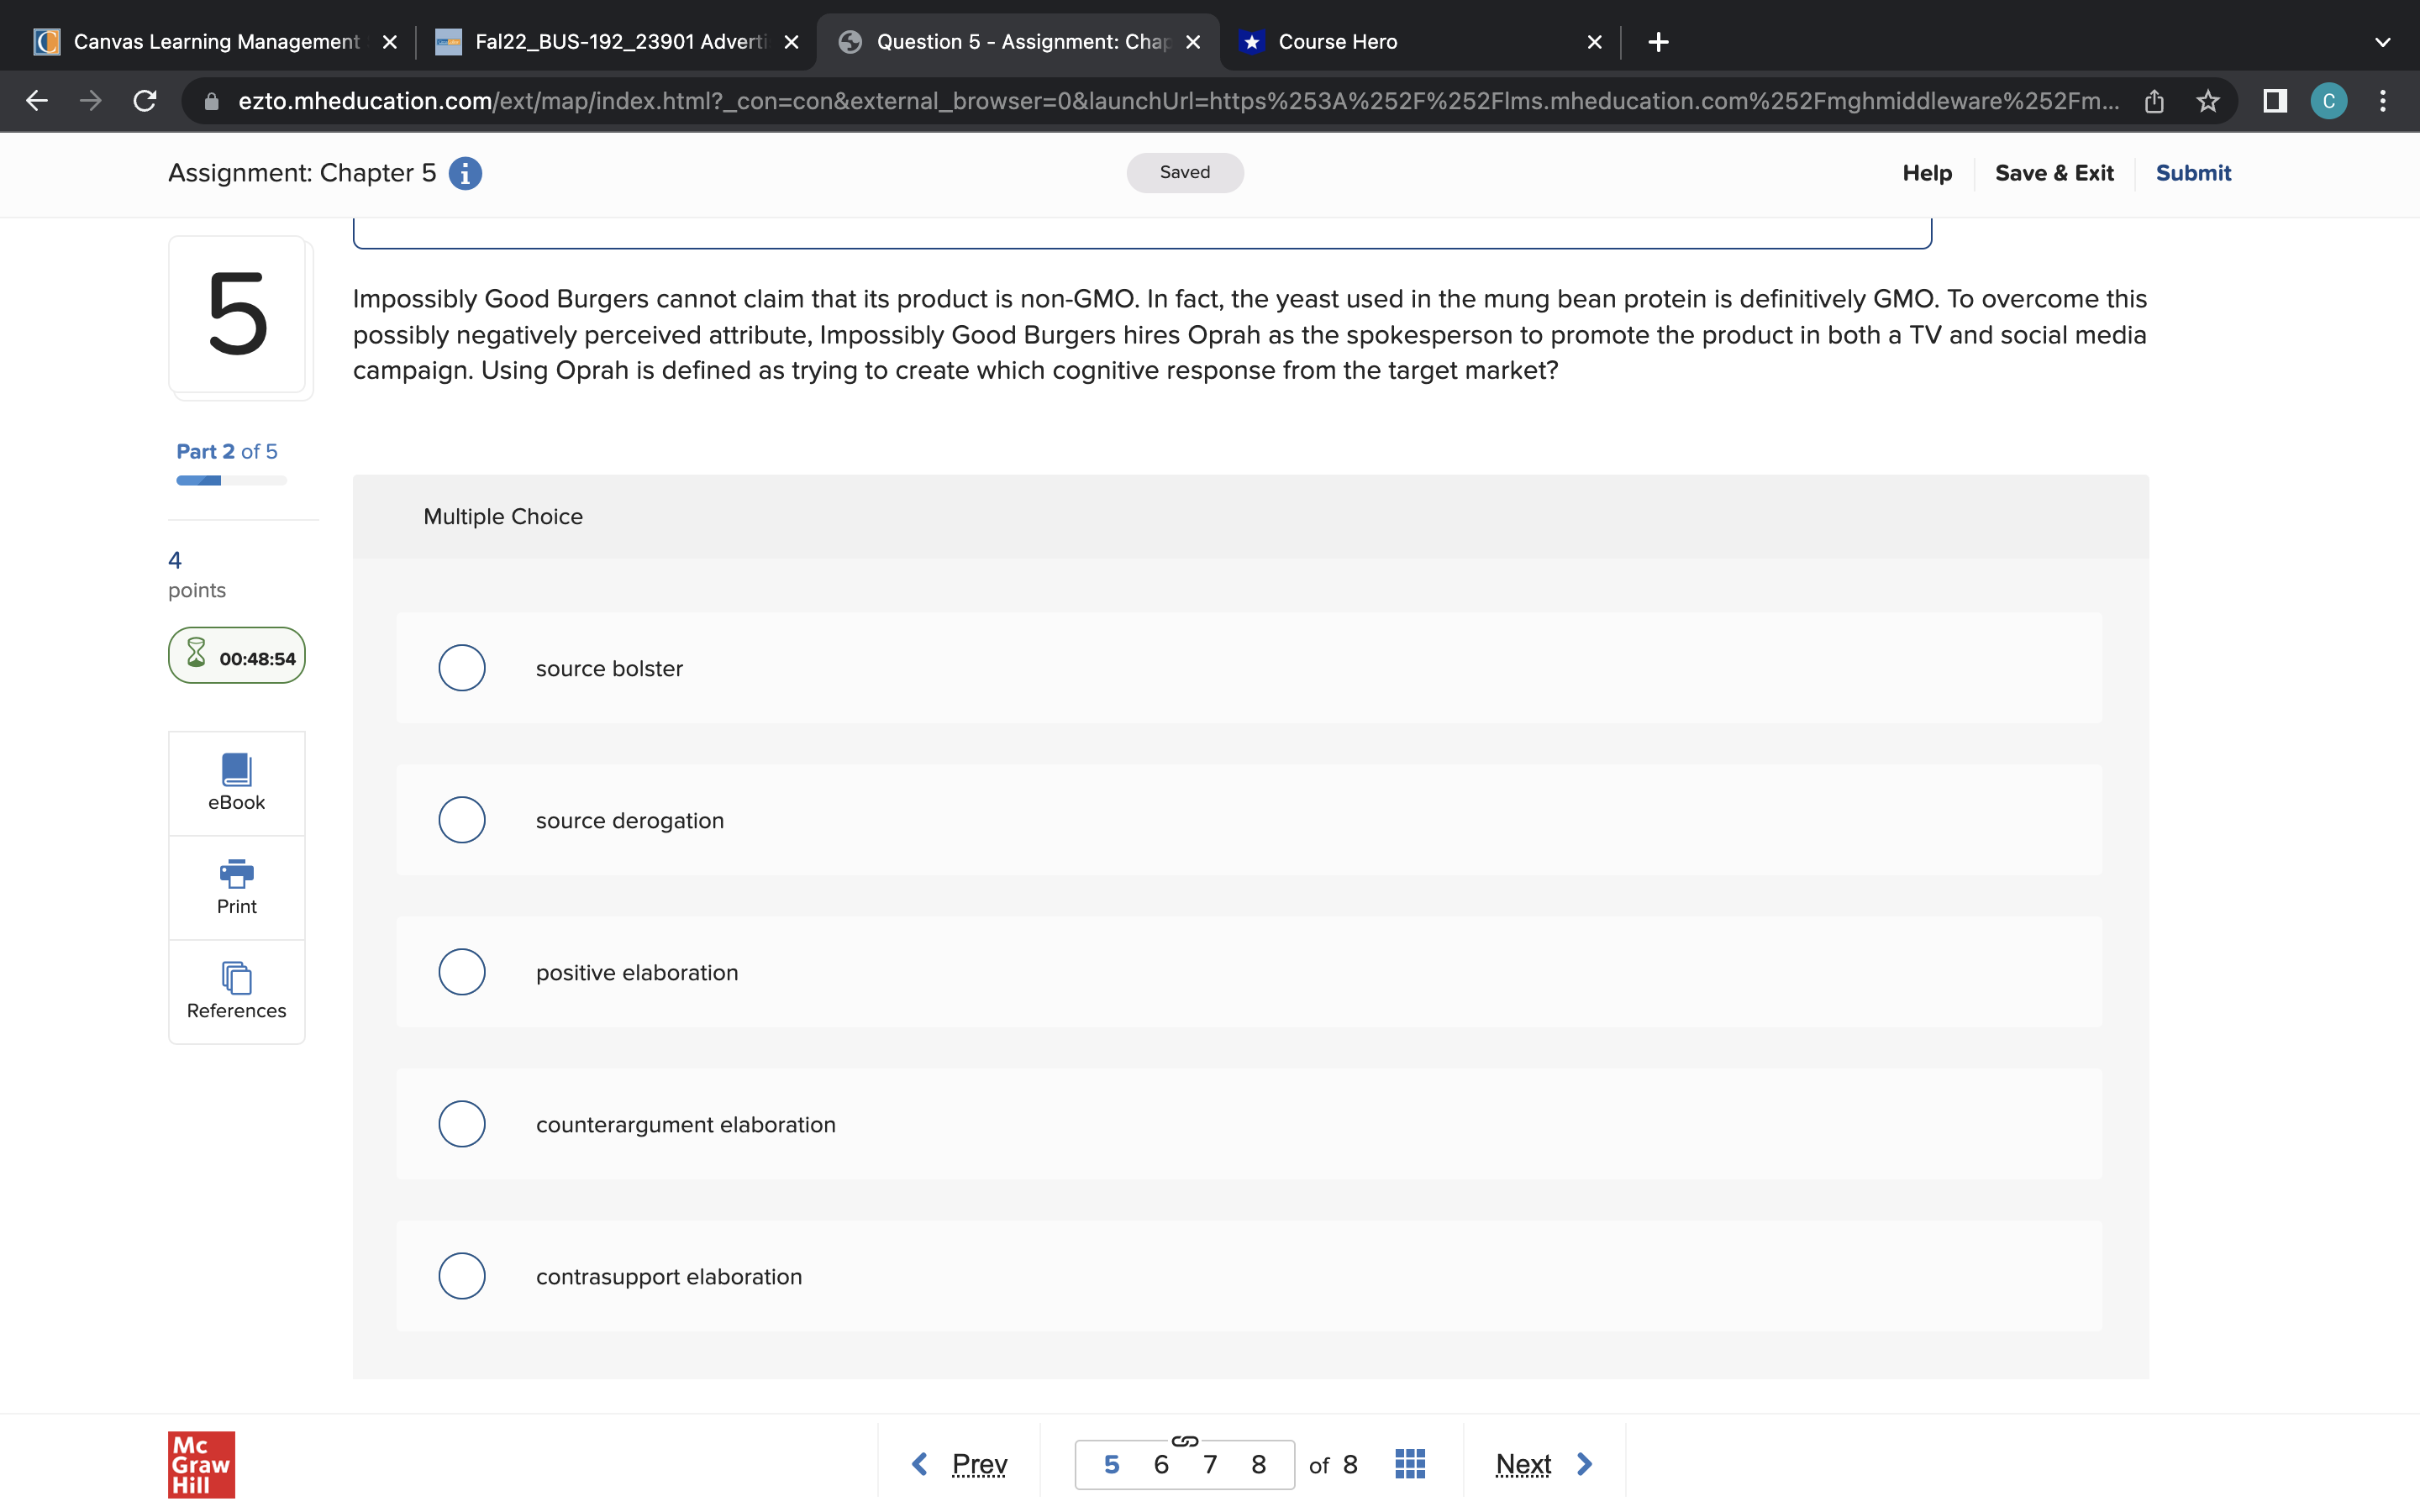The height and width of the screenshot is (1512, 2420).
Task: Open the assignment info tooltip icon
Action: (464, 172)
